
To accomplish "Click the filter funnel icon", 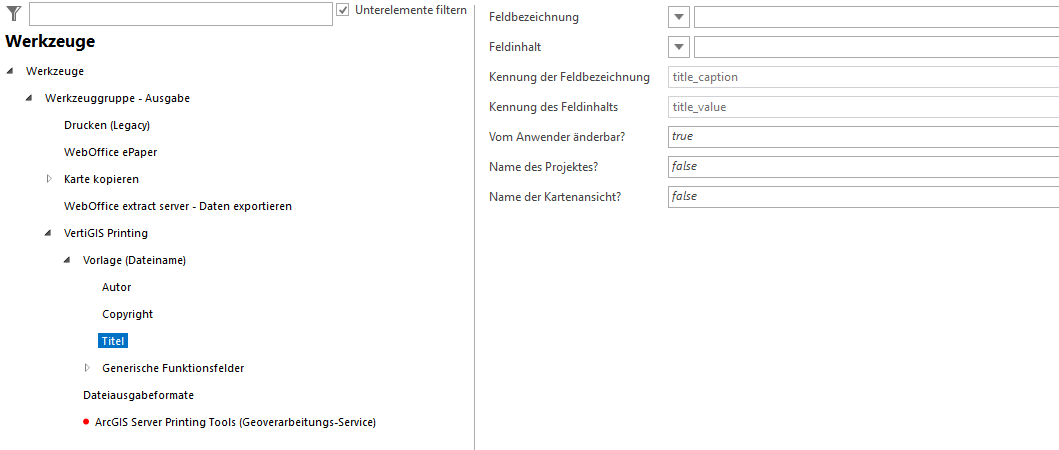I will 14,12.
